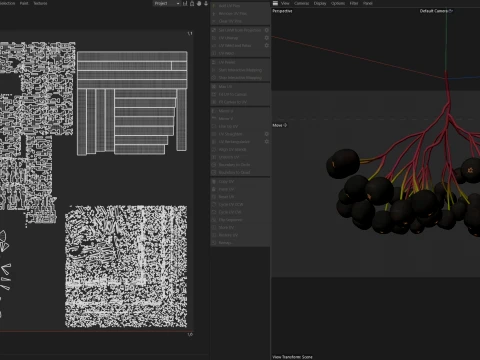Click the Max UV icon
The image size is (480, 360).
pyautogui.click(x=214, y=86)
